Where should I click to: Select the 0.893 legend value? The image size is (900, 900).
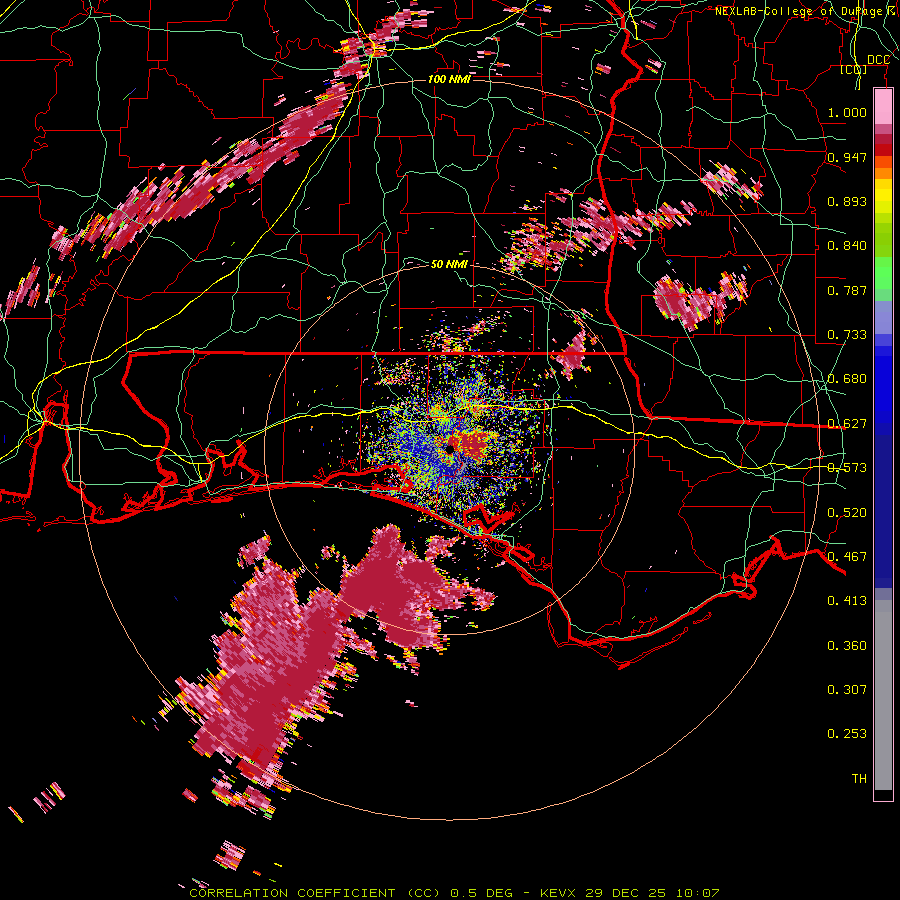coord(847,201)
